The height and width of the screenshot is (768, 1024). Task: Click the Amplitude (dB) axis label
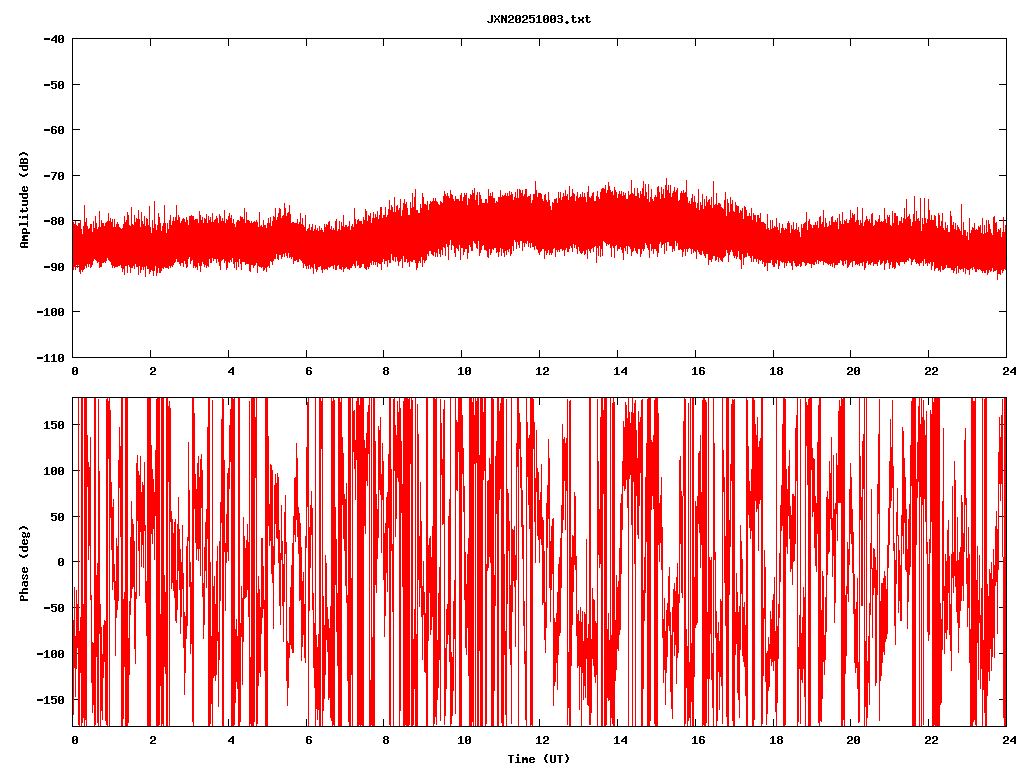24,199
